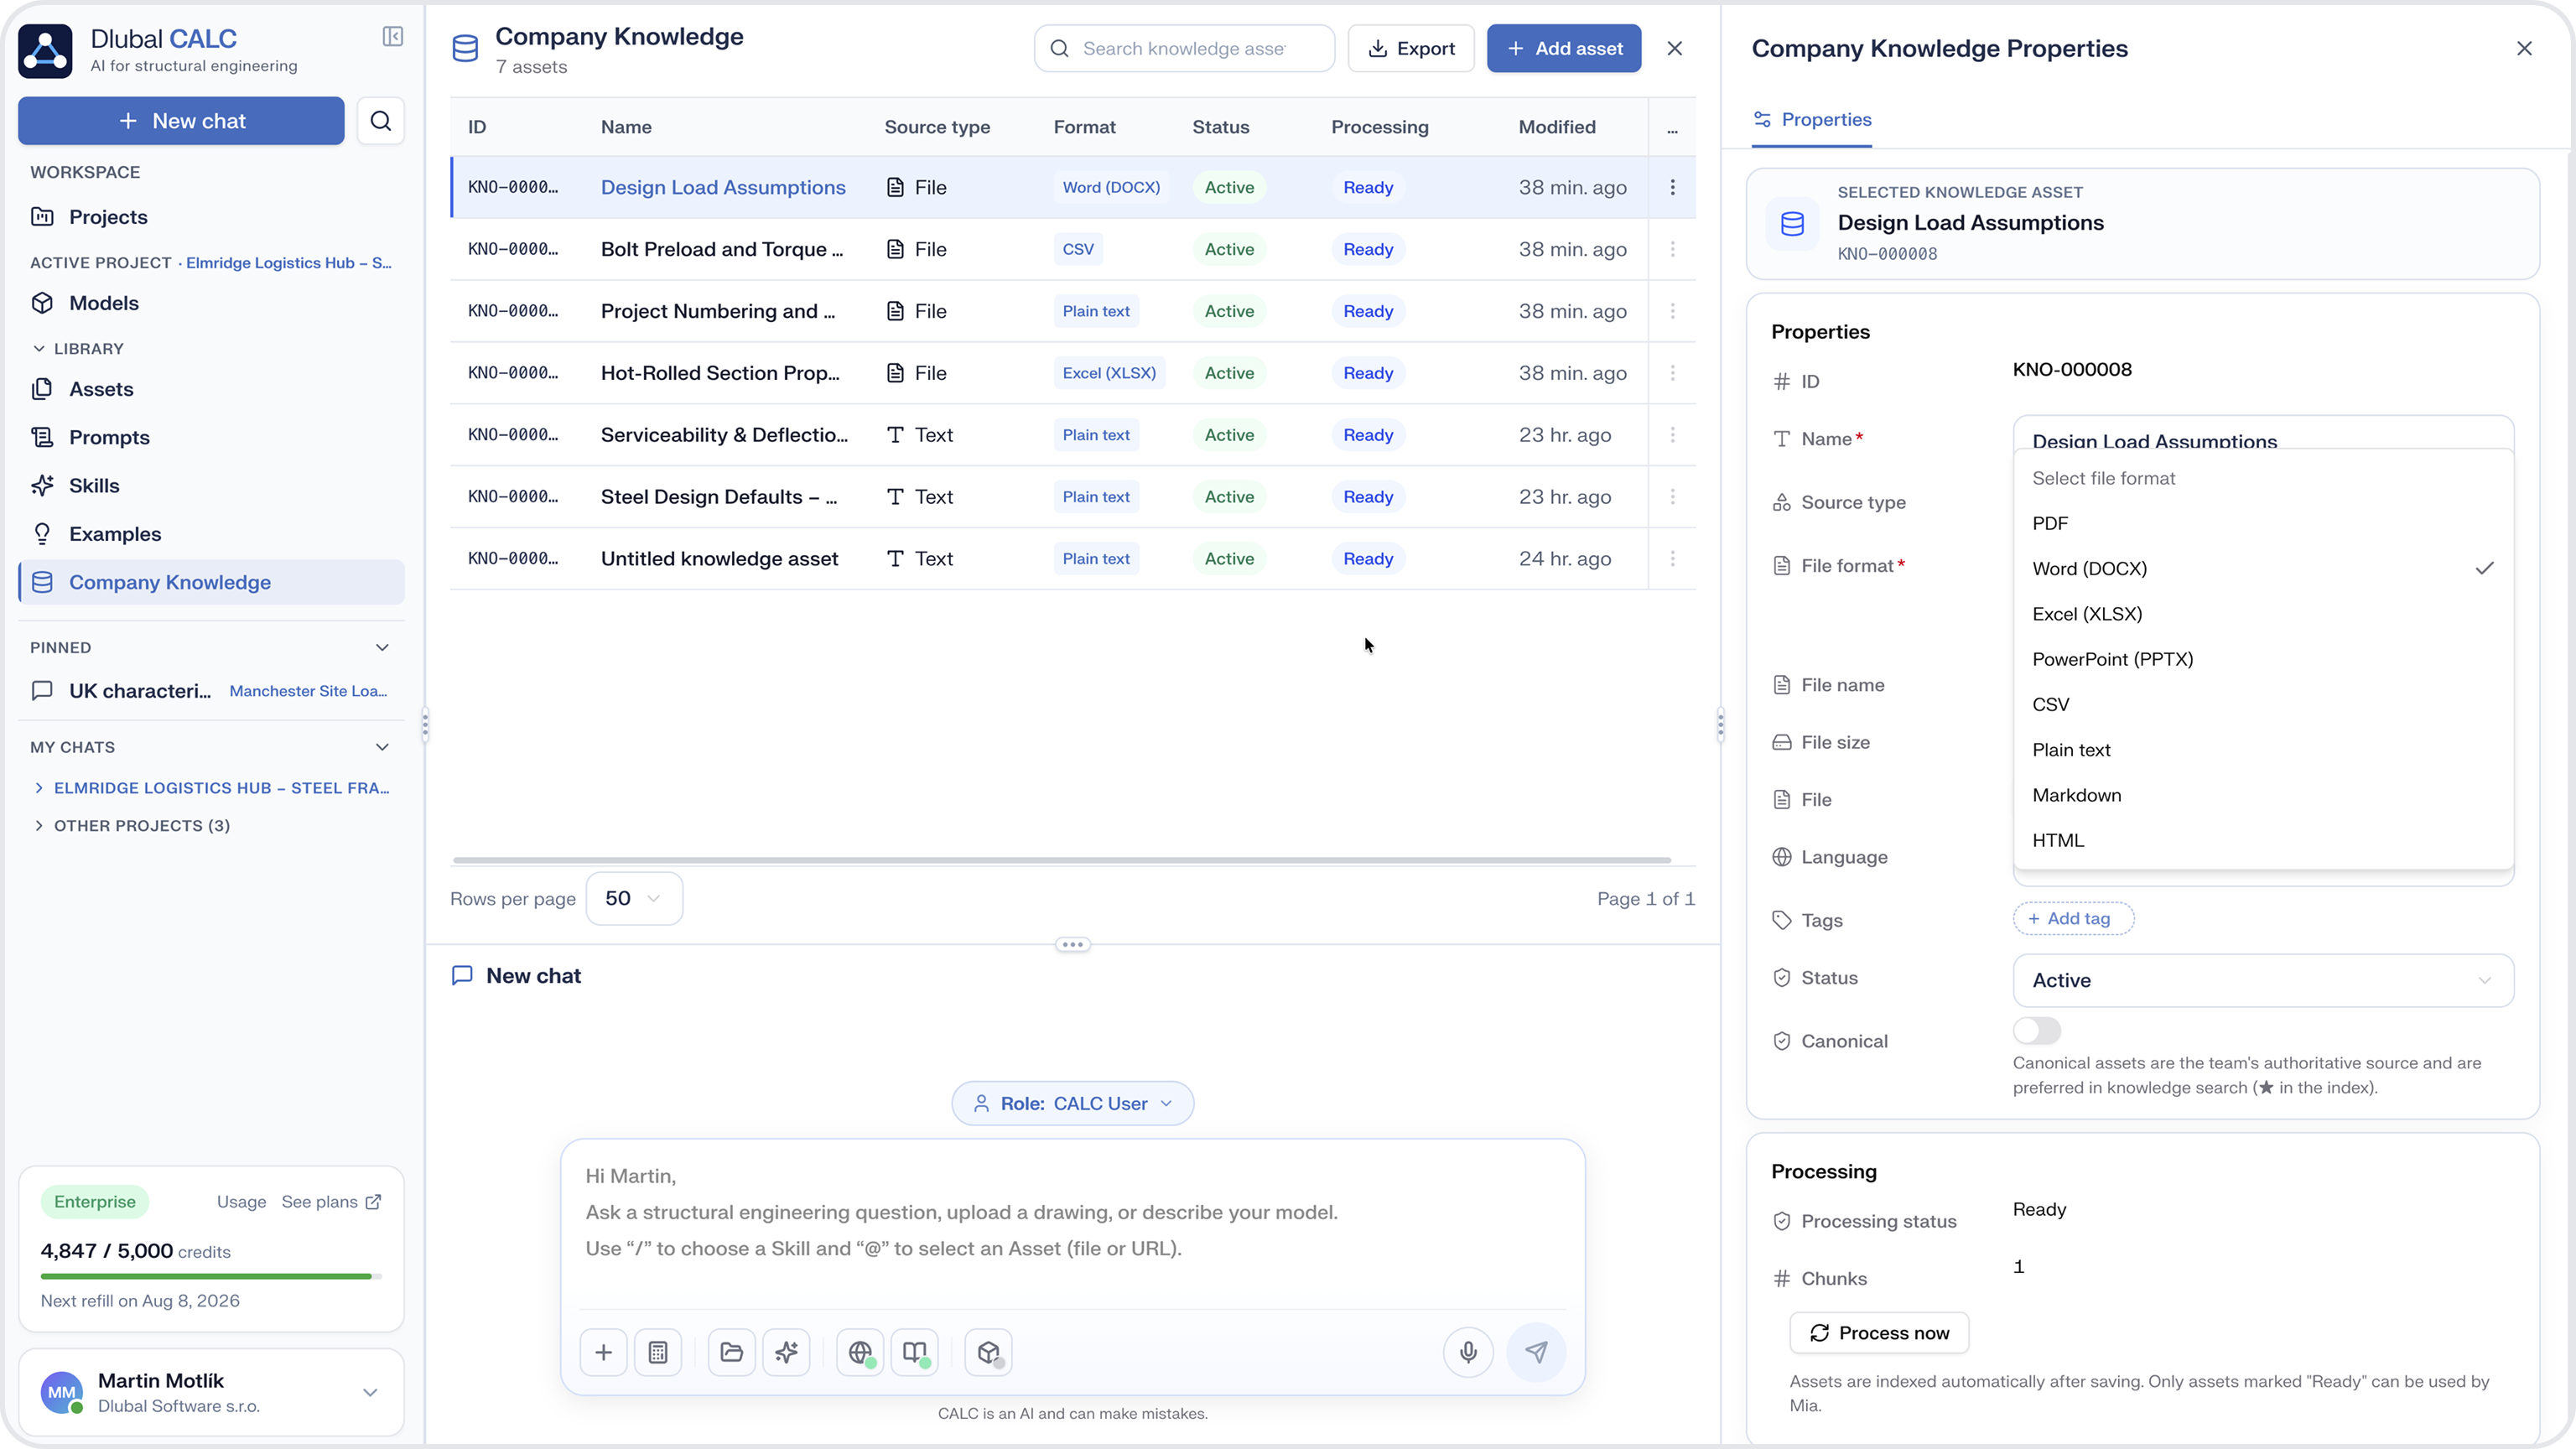2576x1449 pixels.
Task: Click the sparkle skills icon in chat toolbar
Action: click(786, 1353)
